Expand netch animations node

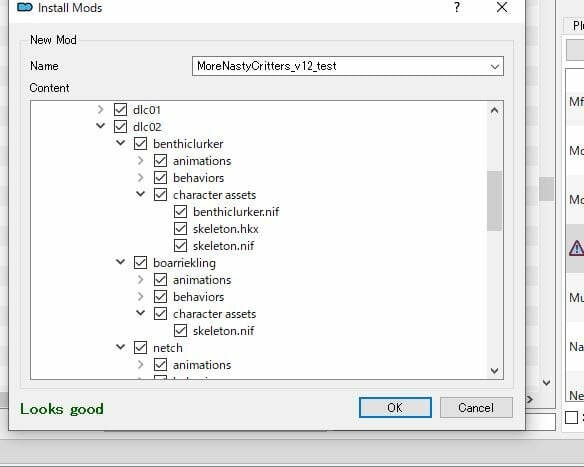140,365
